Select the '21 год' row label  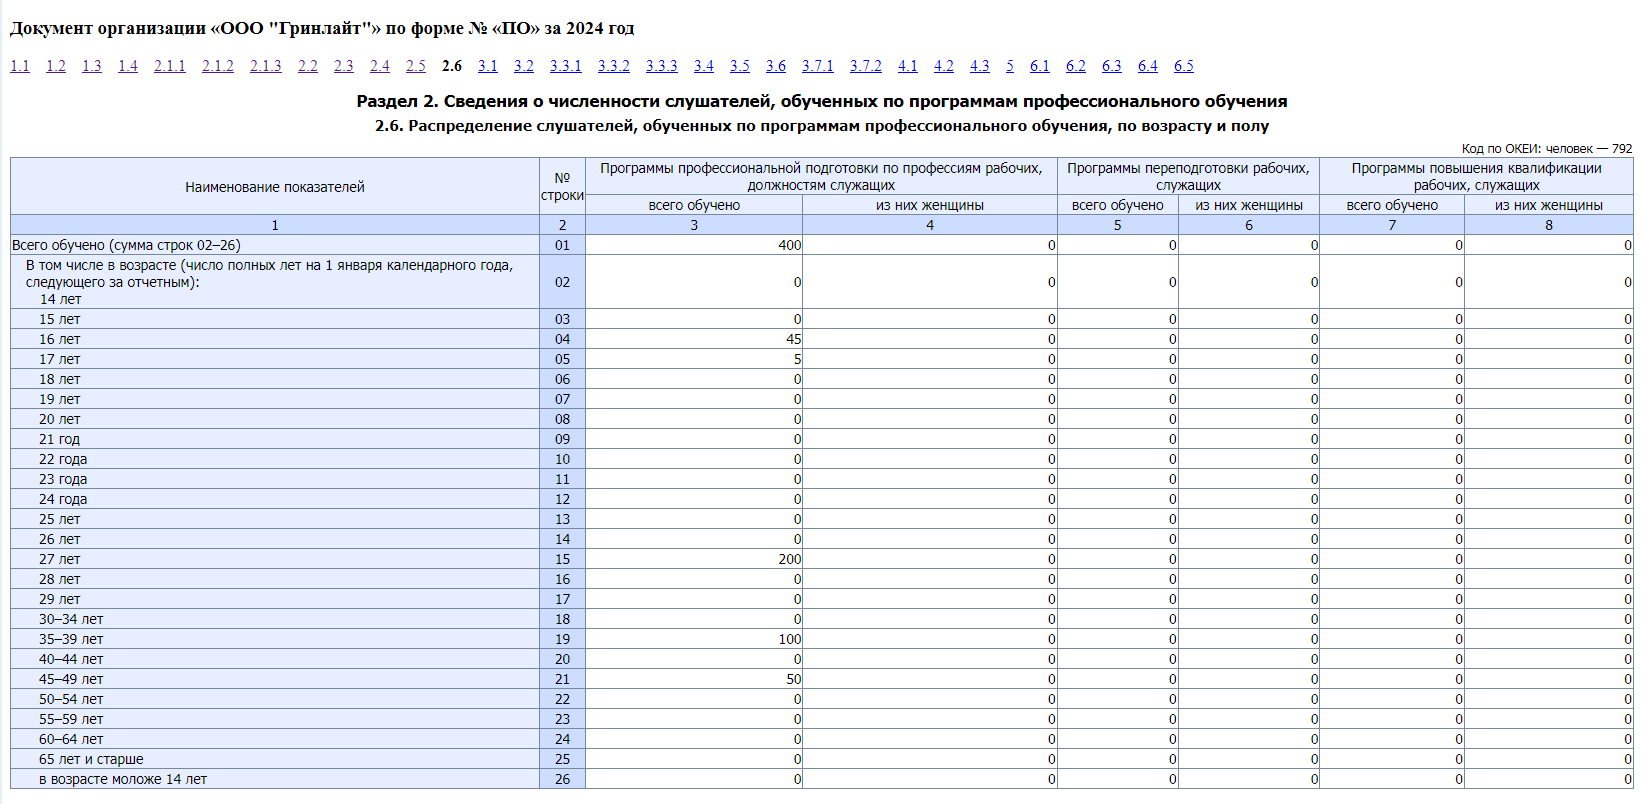pos(59,439)
